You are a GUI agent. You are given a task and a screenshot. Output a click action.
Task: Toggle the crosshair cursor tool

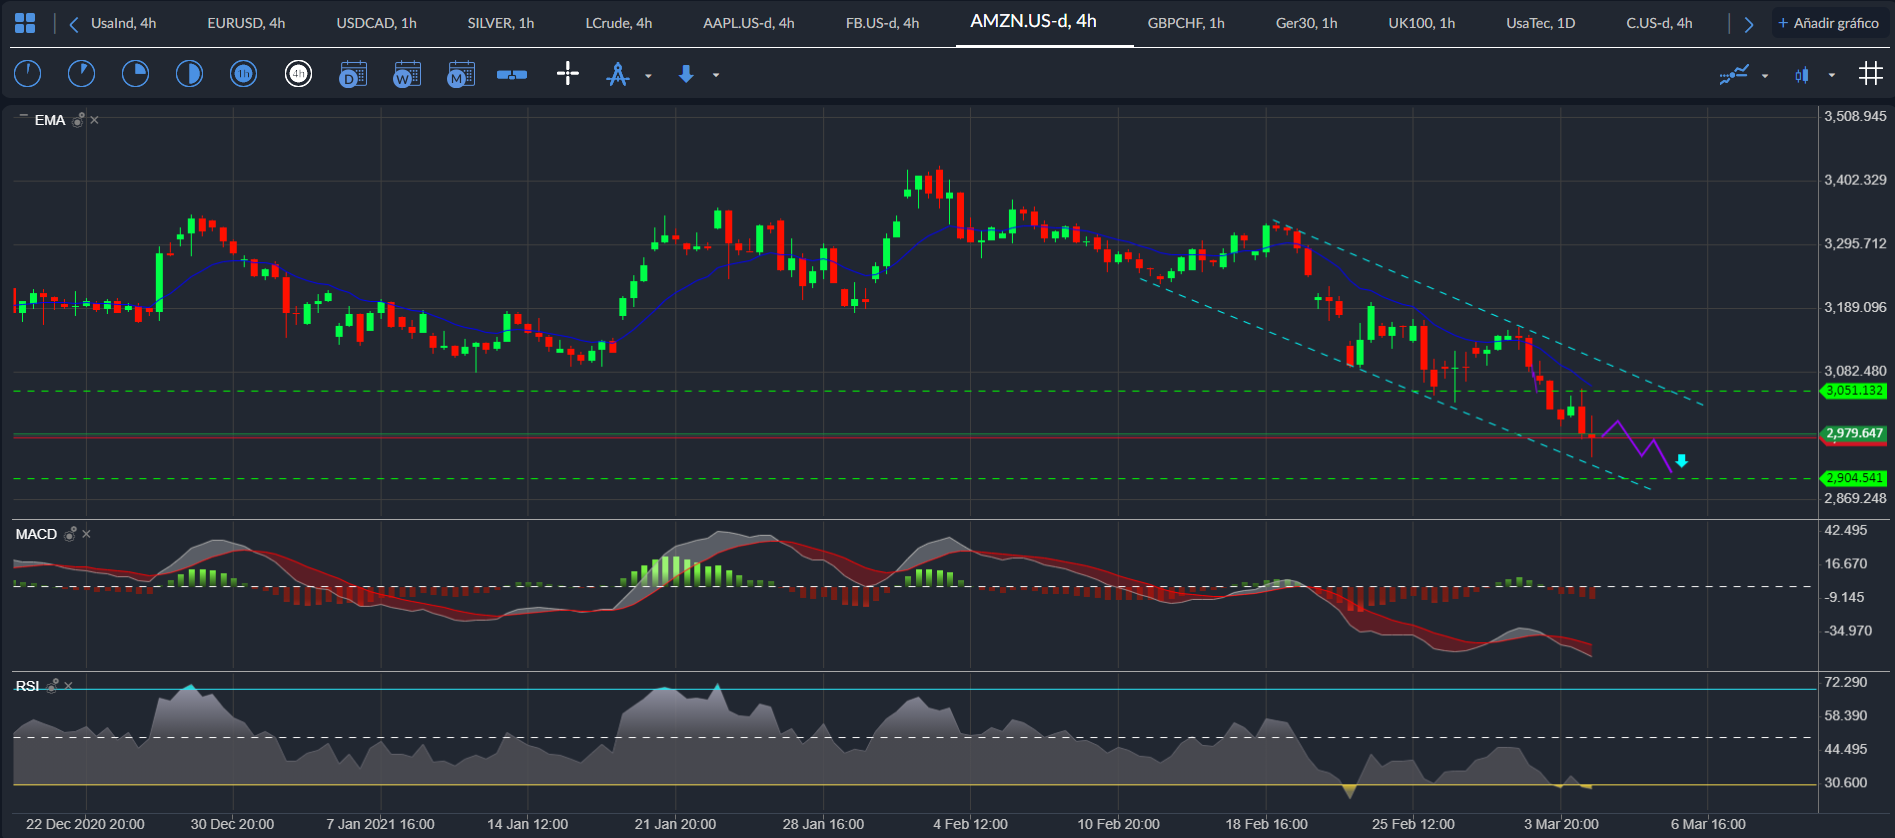(x=567, y=73)
